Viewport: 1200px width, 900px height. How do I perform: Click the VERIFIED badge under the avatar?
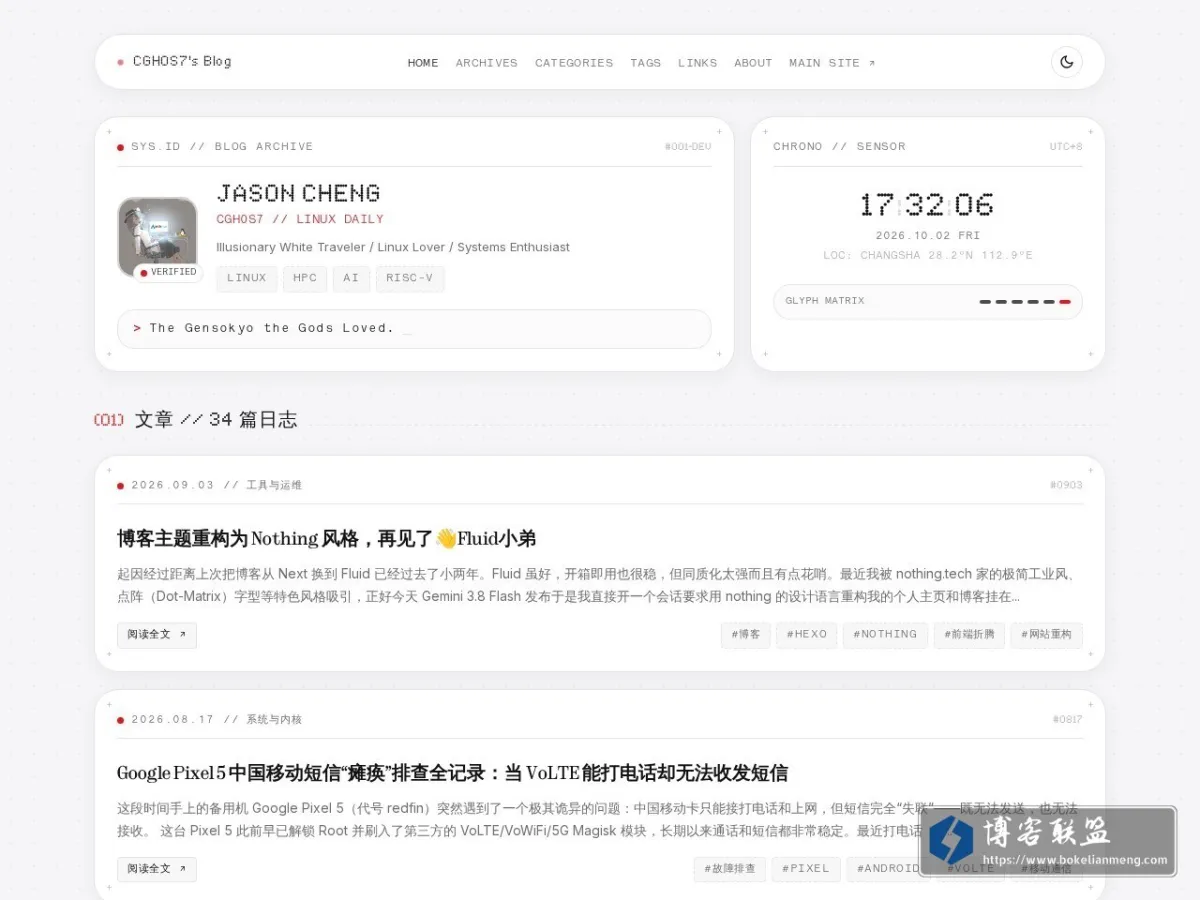[168, 272]
